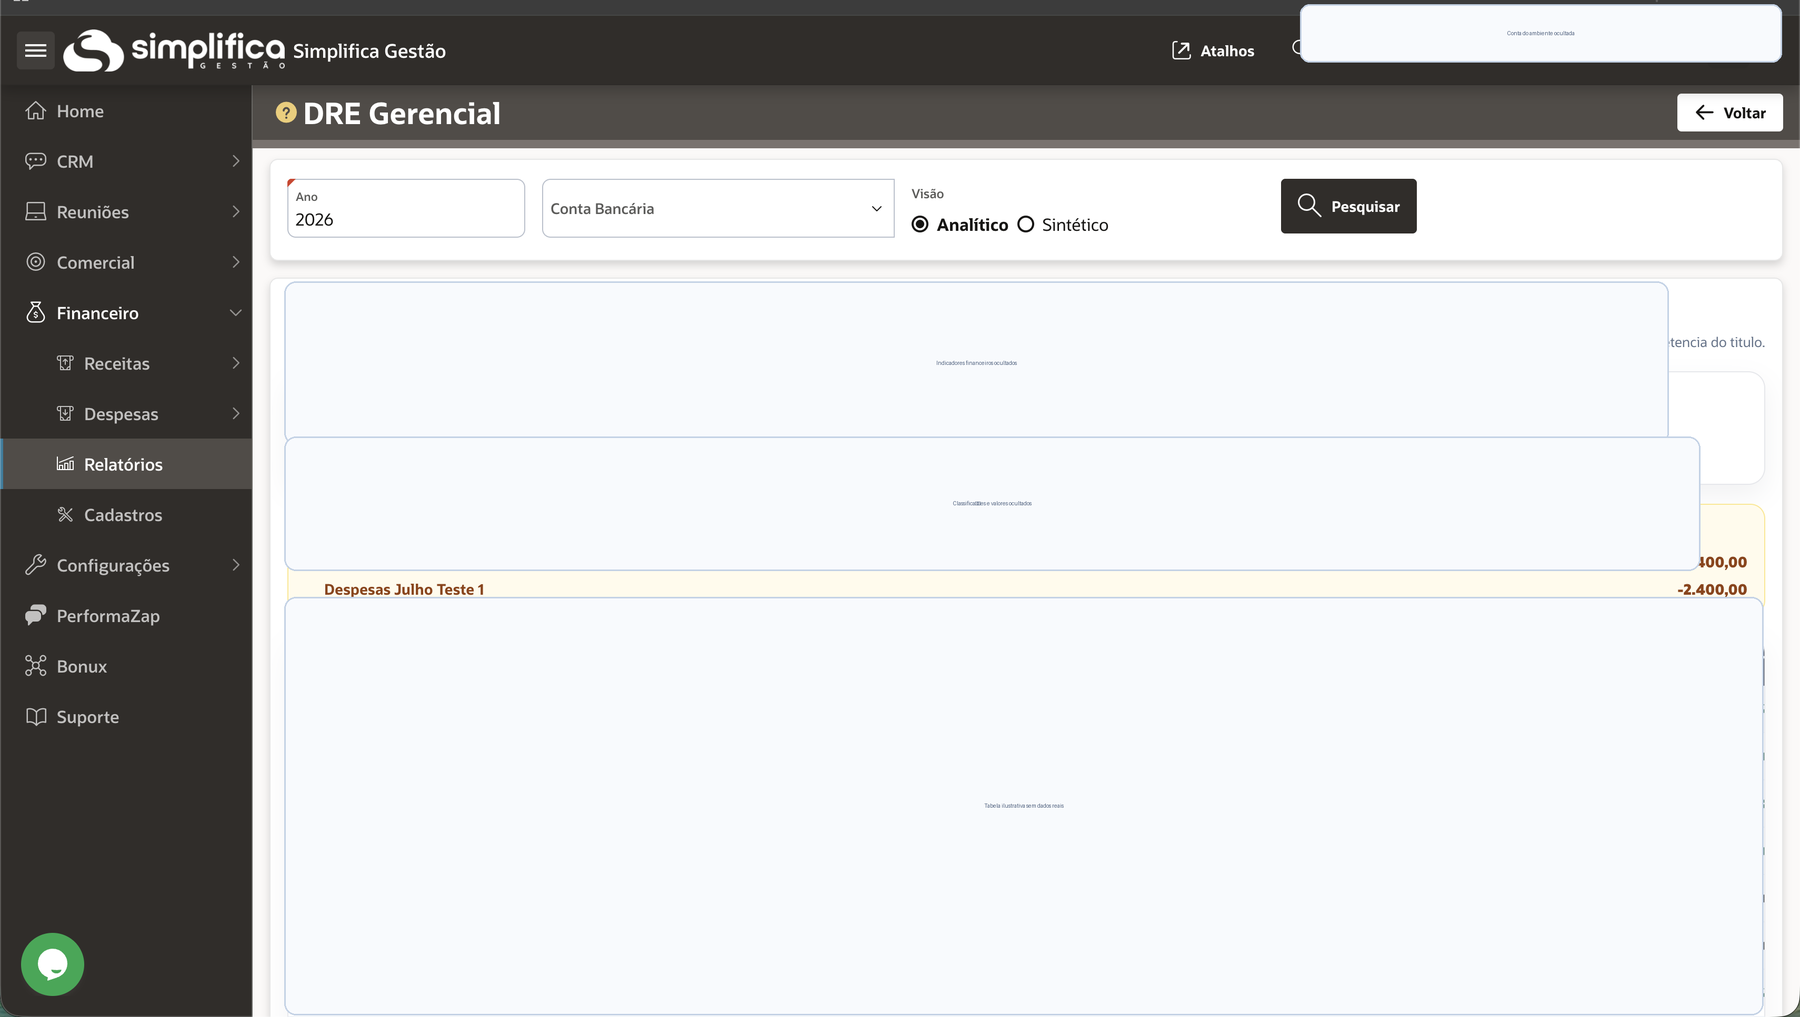Collapse the Financeiro sidebar section
1800x1017 pixels.
pyautogui.click(x=236, y=313)
